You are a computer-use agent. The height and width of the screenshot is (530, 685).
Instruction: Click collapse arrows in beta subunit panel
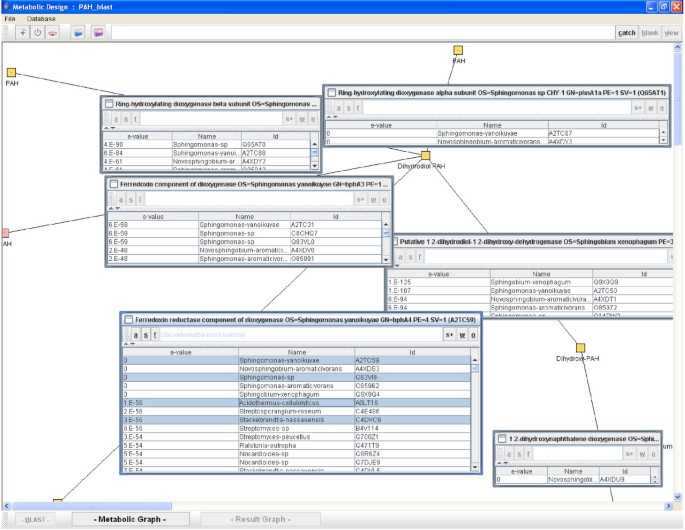coord(109,128)
